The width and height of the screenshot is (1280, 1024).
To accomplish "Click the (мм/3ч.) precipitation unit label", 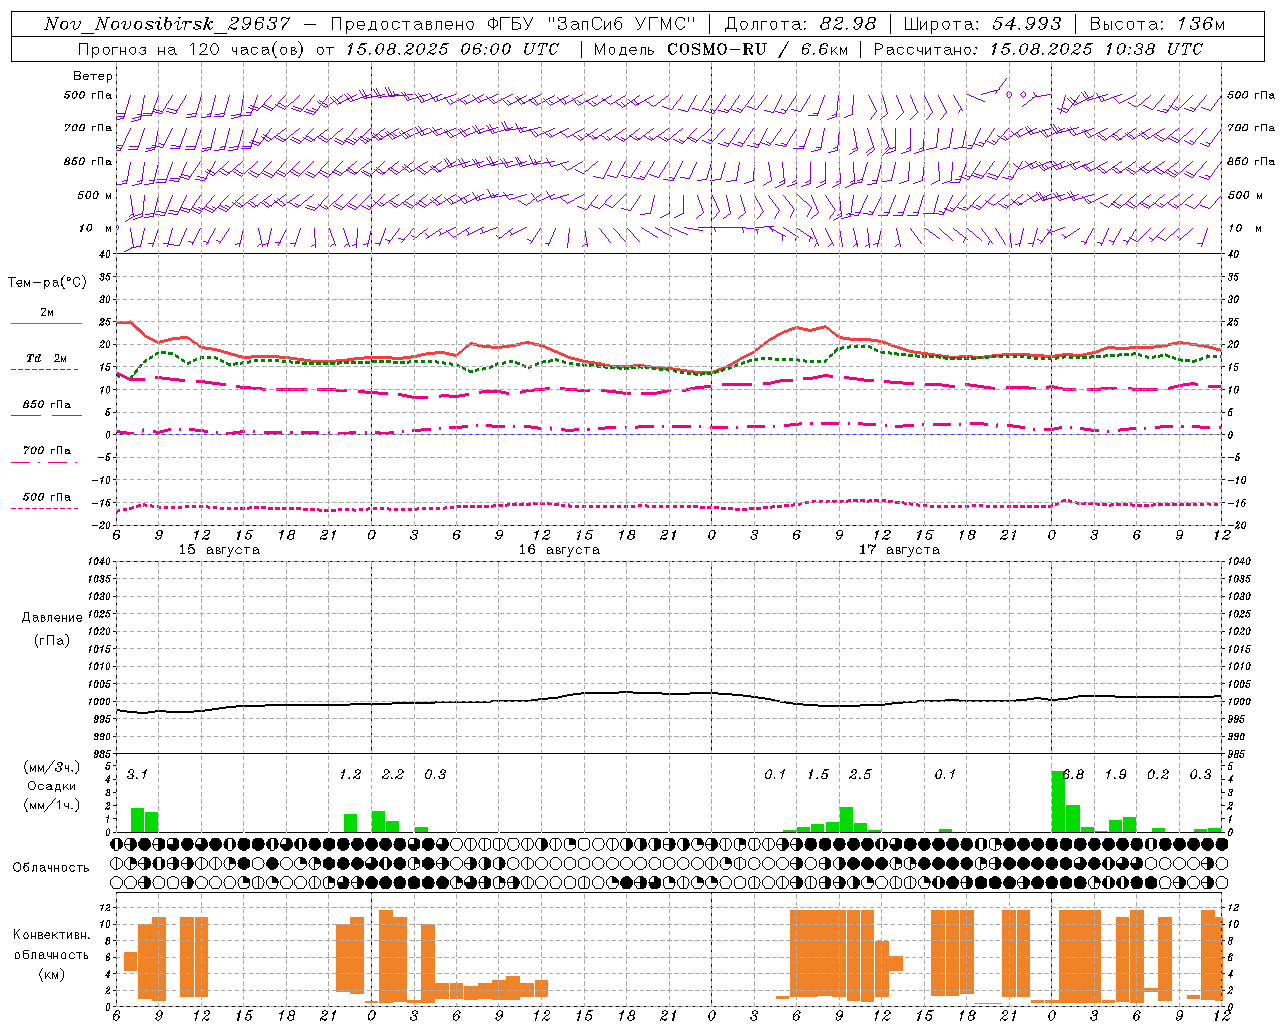I will tap(51, 767).
